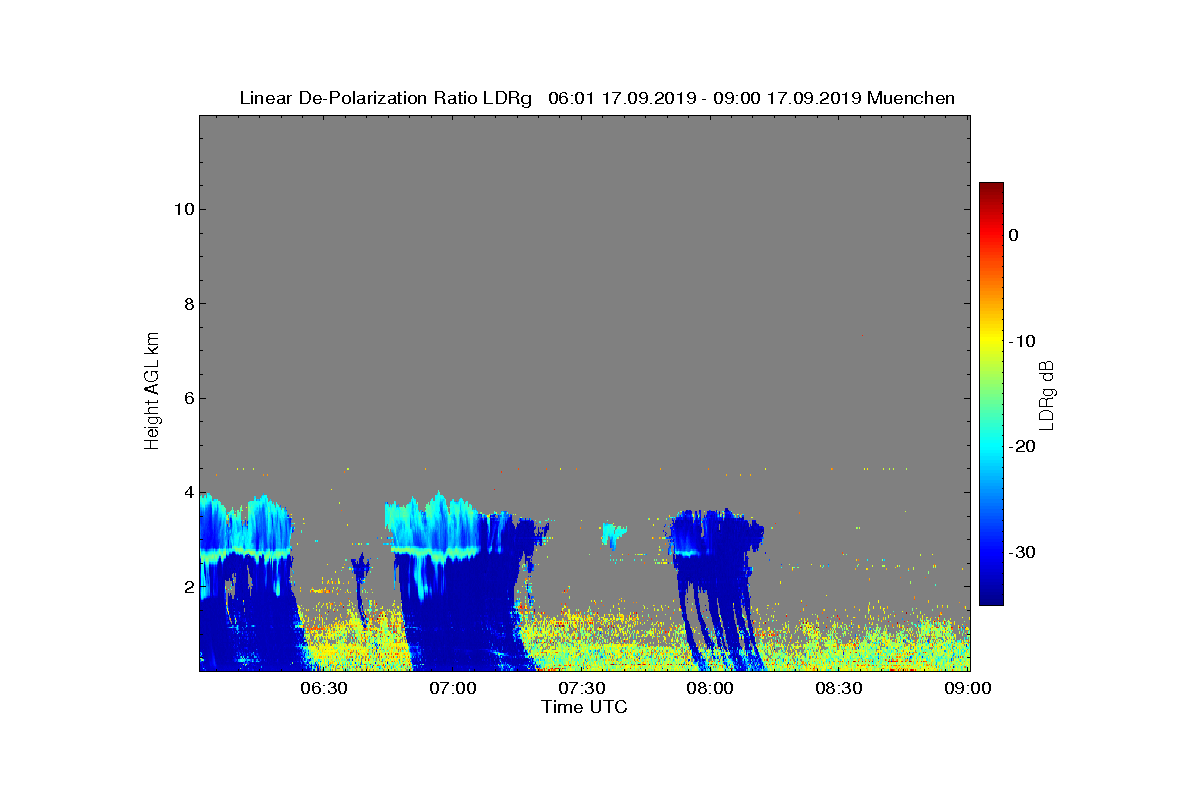This screenshot has height=800, width=1200.
Task: Click the 6 km height tick label
Action: pyautogui.click(x=187, y=398)
